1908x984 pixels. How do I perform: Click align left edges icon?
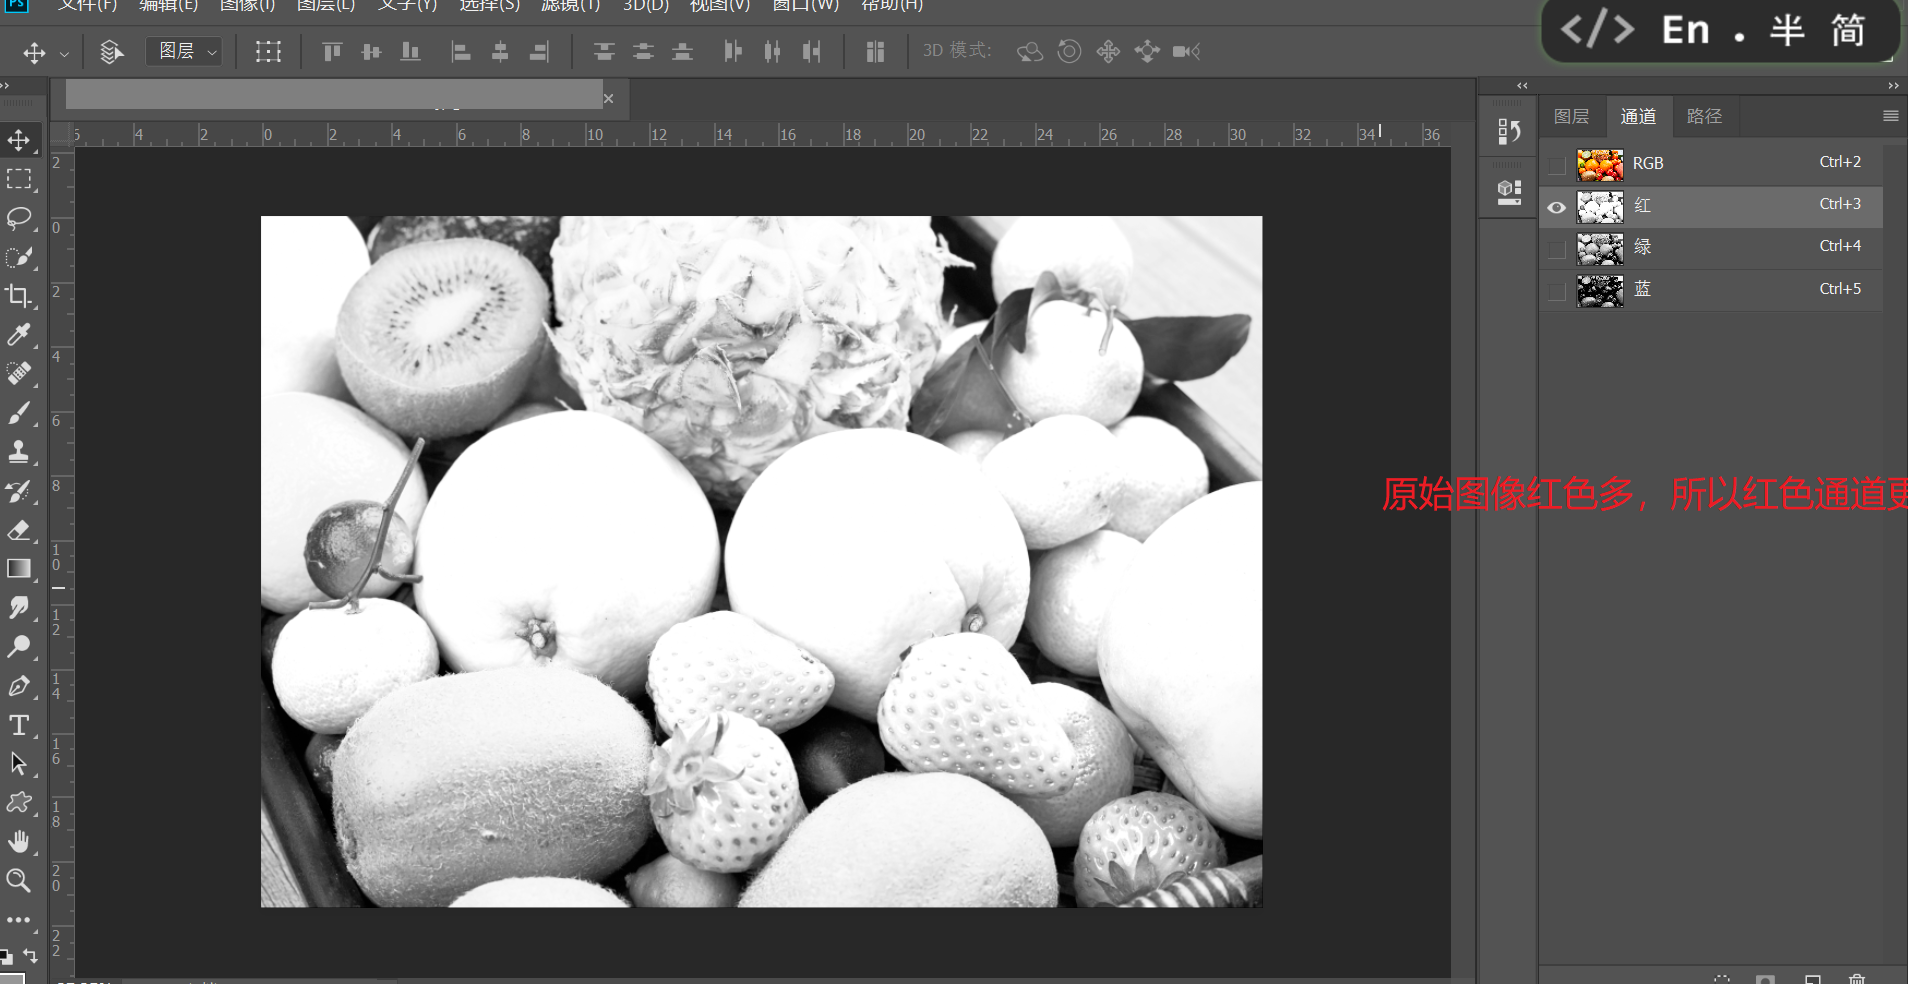tap(461, 51)
